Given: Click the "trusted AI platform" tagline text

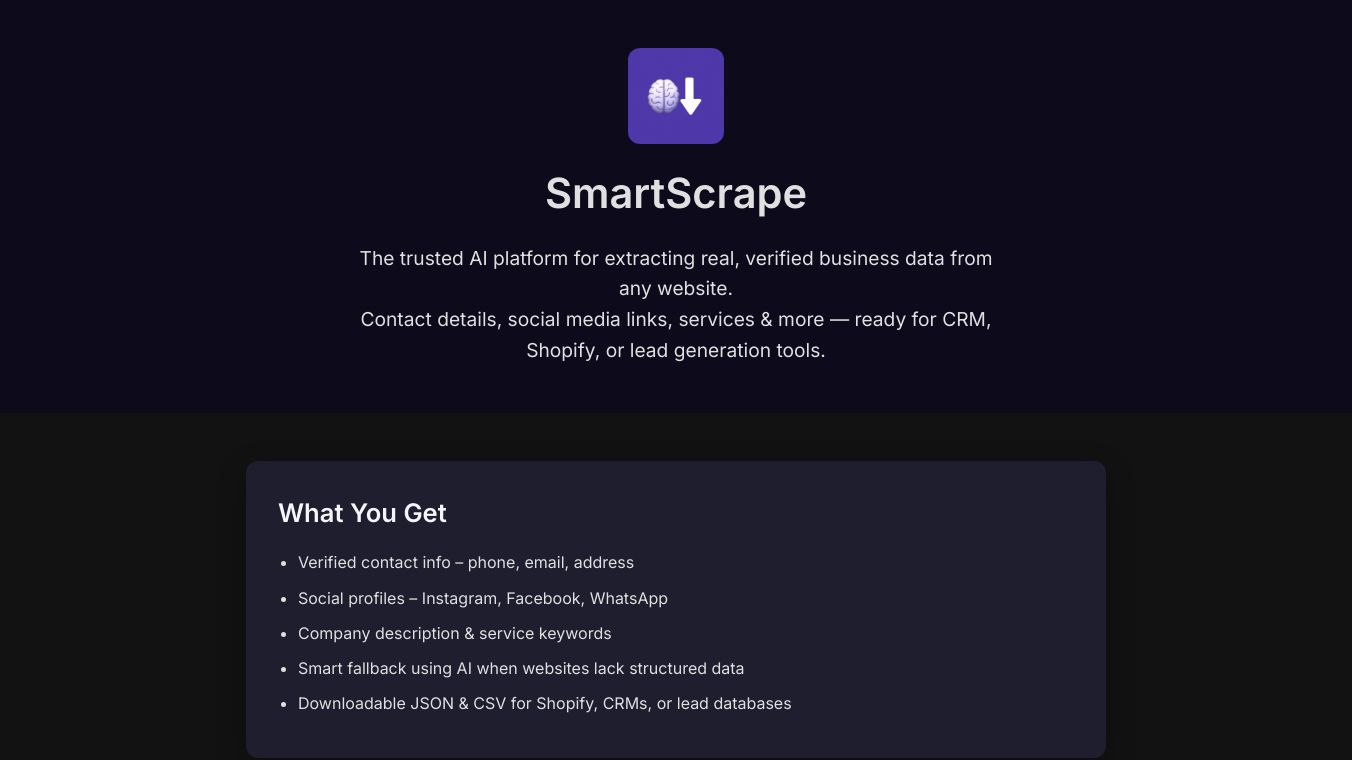Looking at the screenshot, I should [x=676, y=258].
